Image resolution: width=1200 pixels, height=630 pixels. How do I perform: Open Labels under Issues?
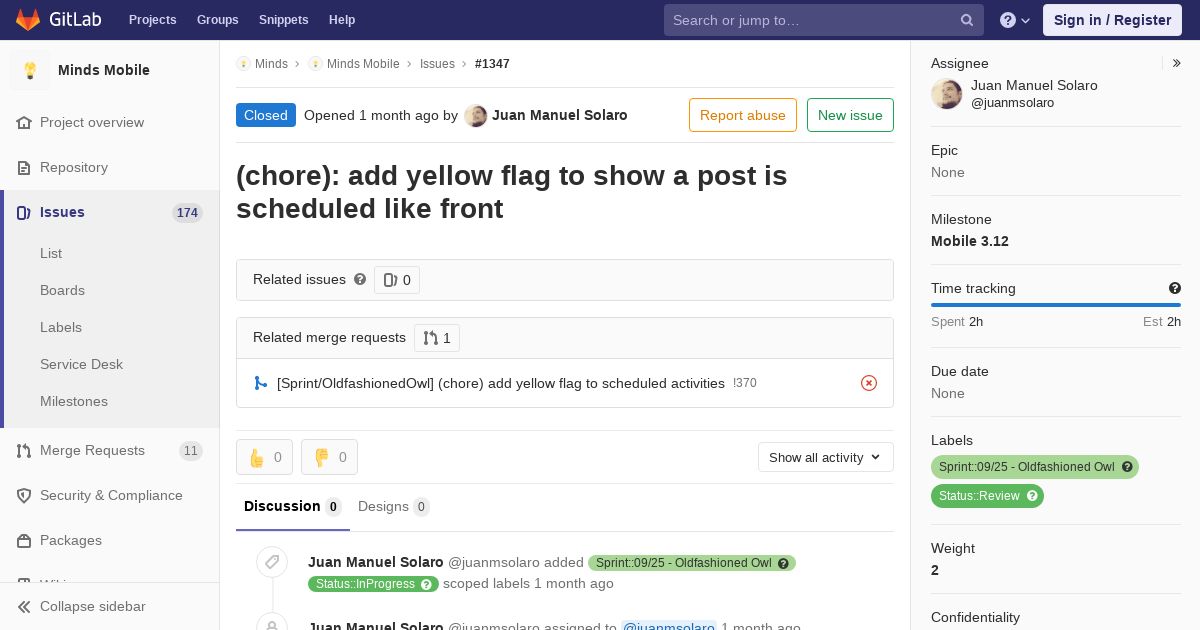pyautogui.click(x=61, y=327)
